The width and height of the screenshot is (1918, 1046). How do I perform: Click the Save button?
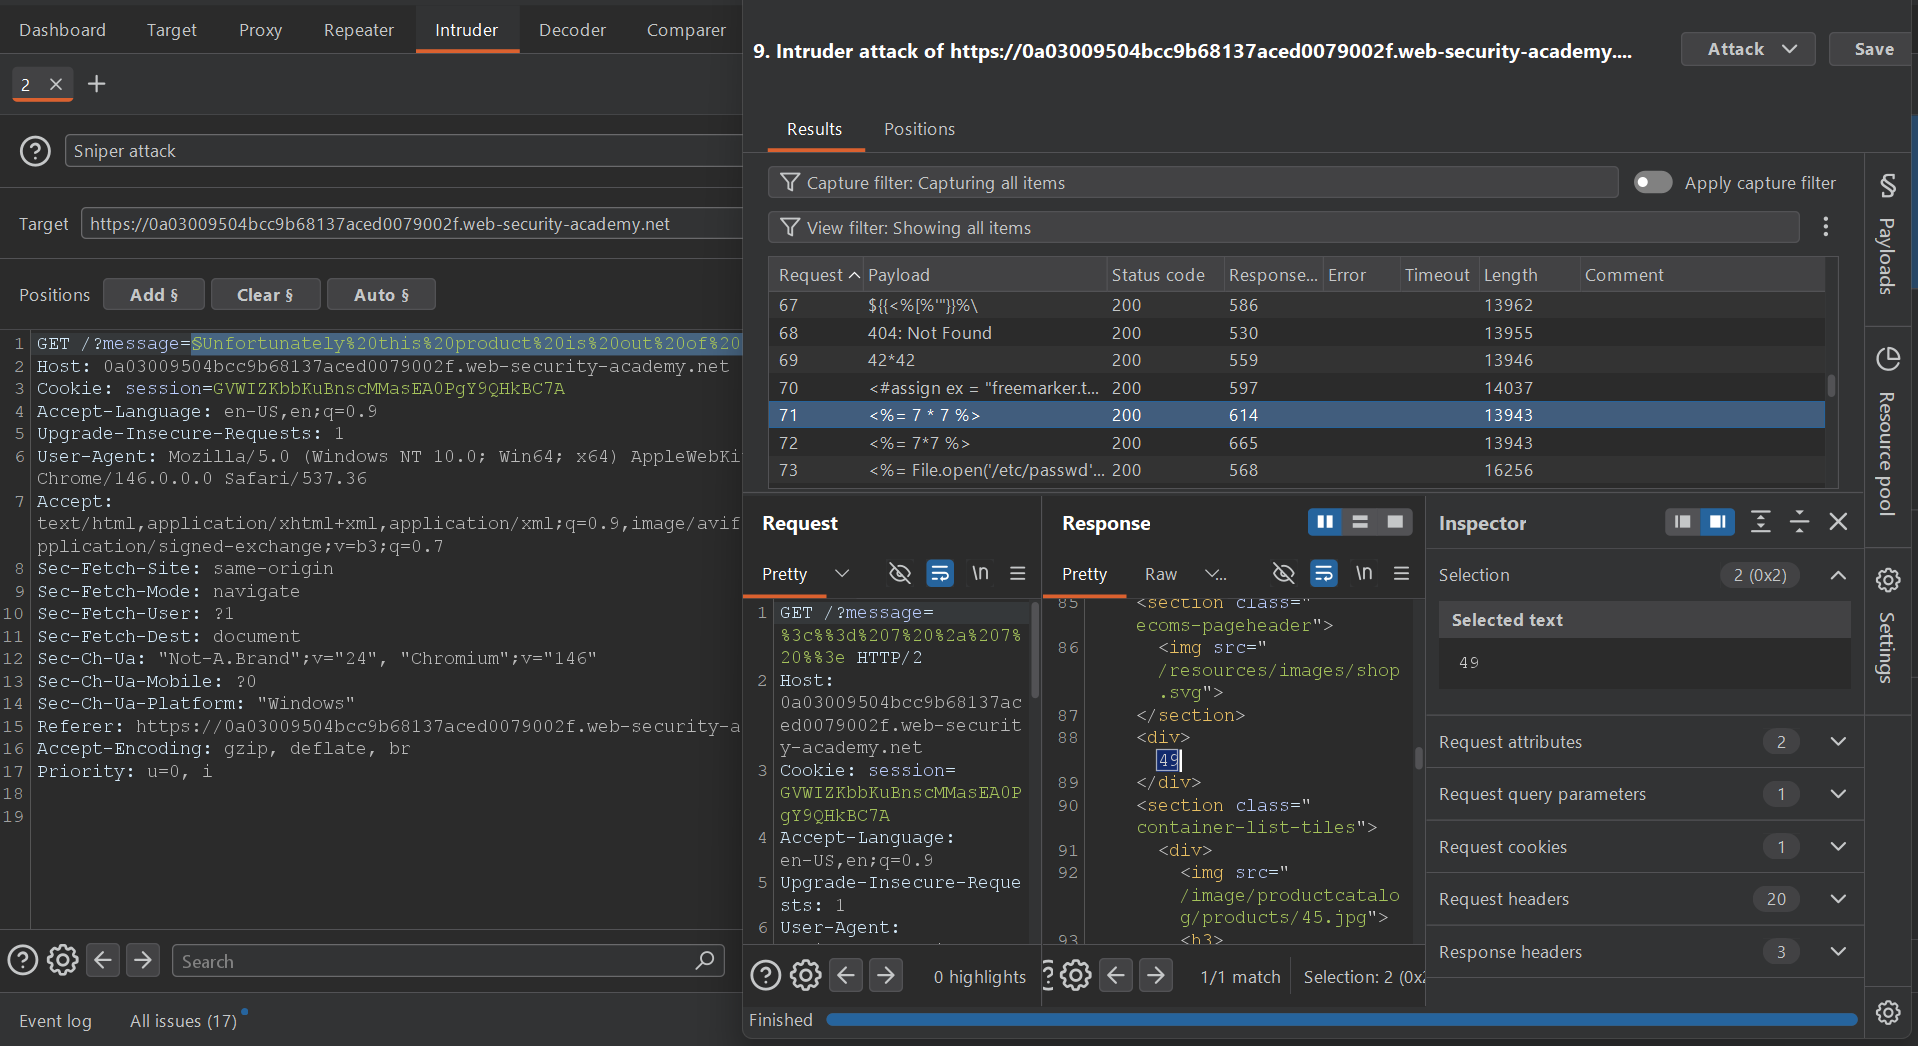(1873, 49)
